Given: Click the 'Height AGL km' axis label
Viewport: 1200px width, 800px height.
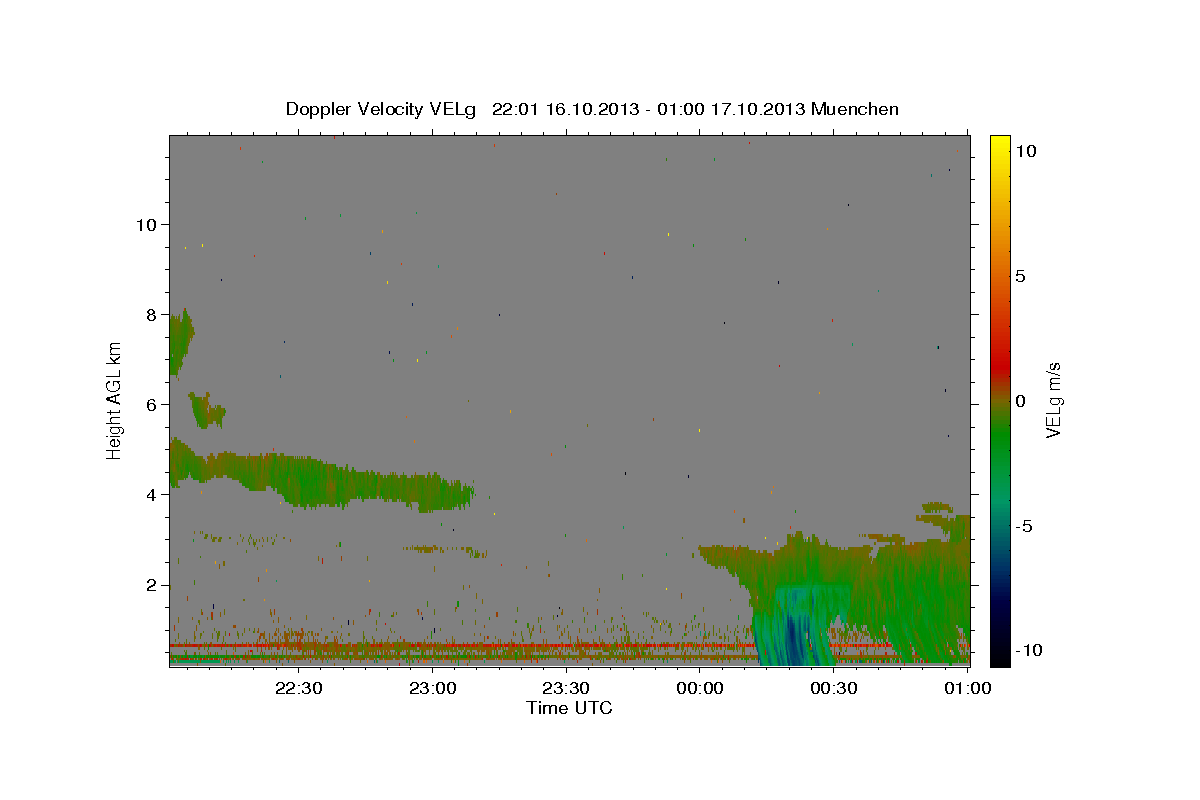Looking at the screenshot, I should (x=115, y=401).
